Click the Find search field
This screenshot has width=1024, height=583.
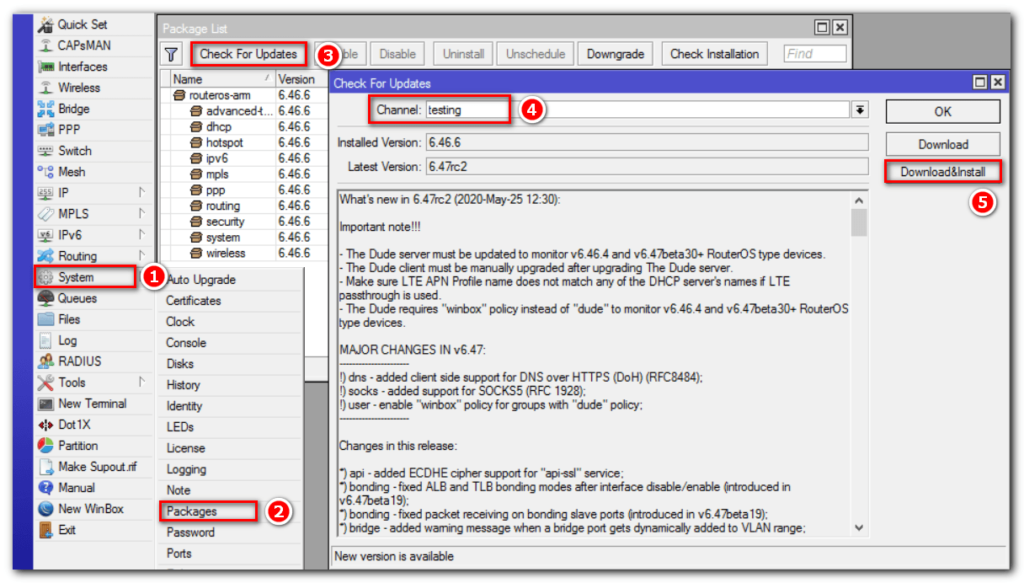[x=814, y=54]
